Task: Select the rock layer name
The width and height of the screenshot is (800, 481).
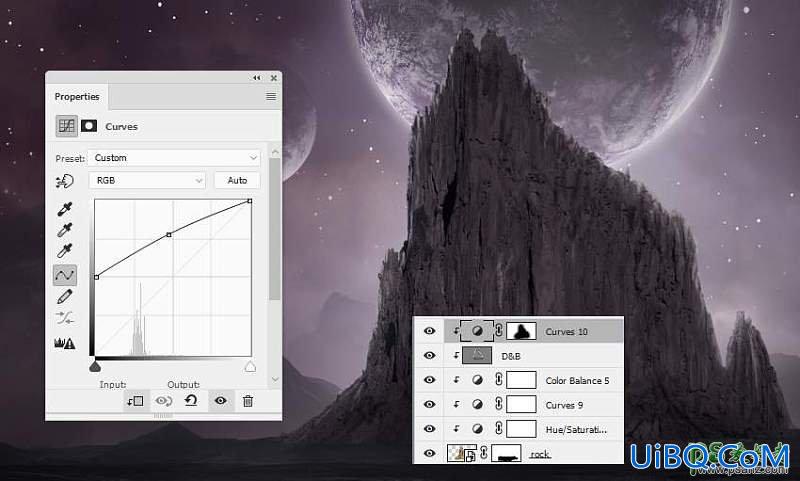Action: coord(540,454)
